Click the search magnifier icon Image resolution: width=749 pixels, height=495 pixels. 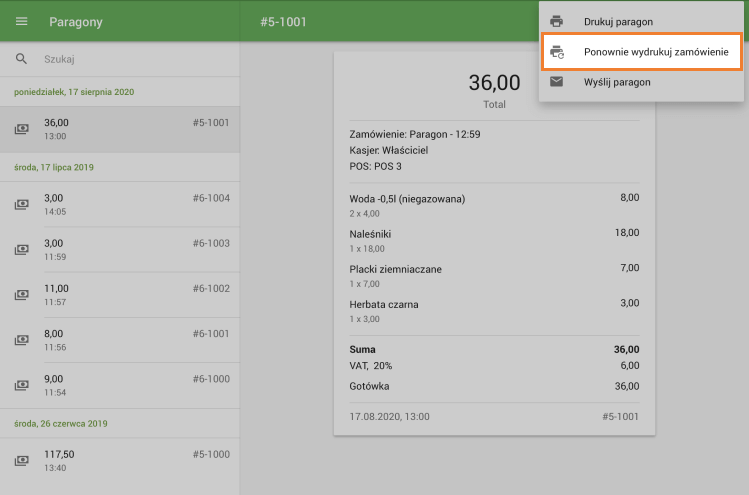21,59
